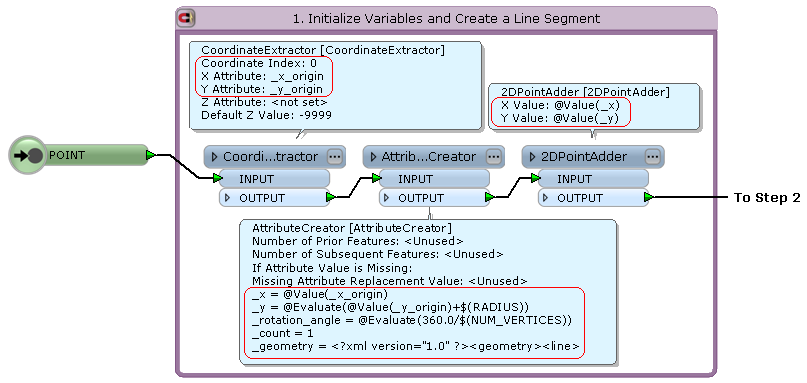807x383 pixels.
Task: Expand AttributeCreator OUTPUT port attributes
Action: pos(387,198)
